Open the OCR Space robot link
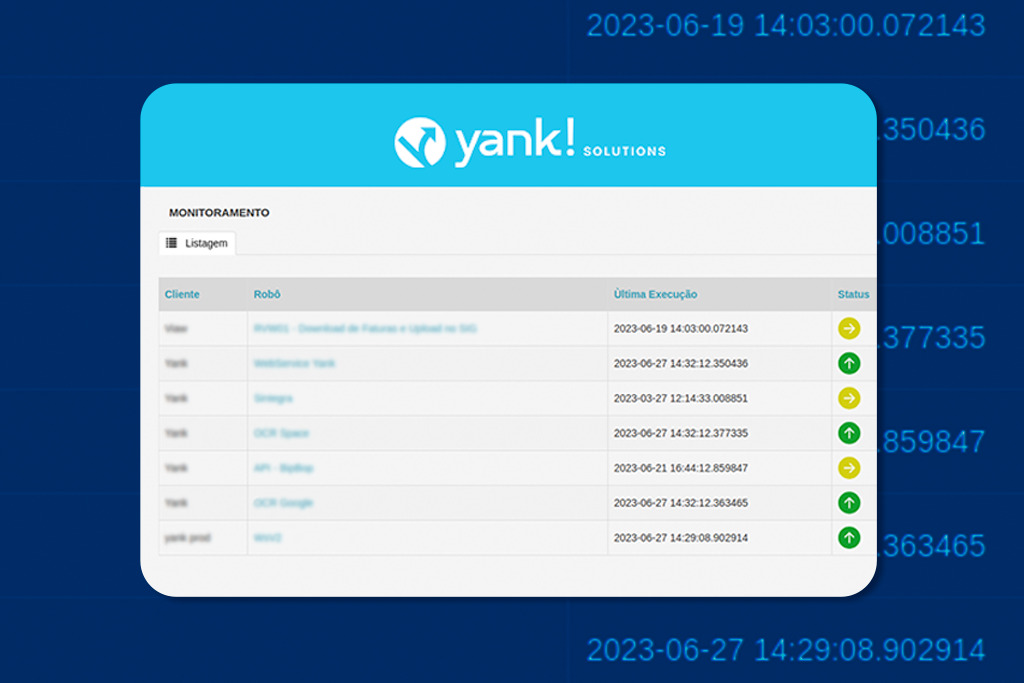This screenshot has width=1024, height=683. click(283, 433)
